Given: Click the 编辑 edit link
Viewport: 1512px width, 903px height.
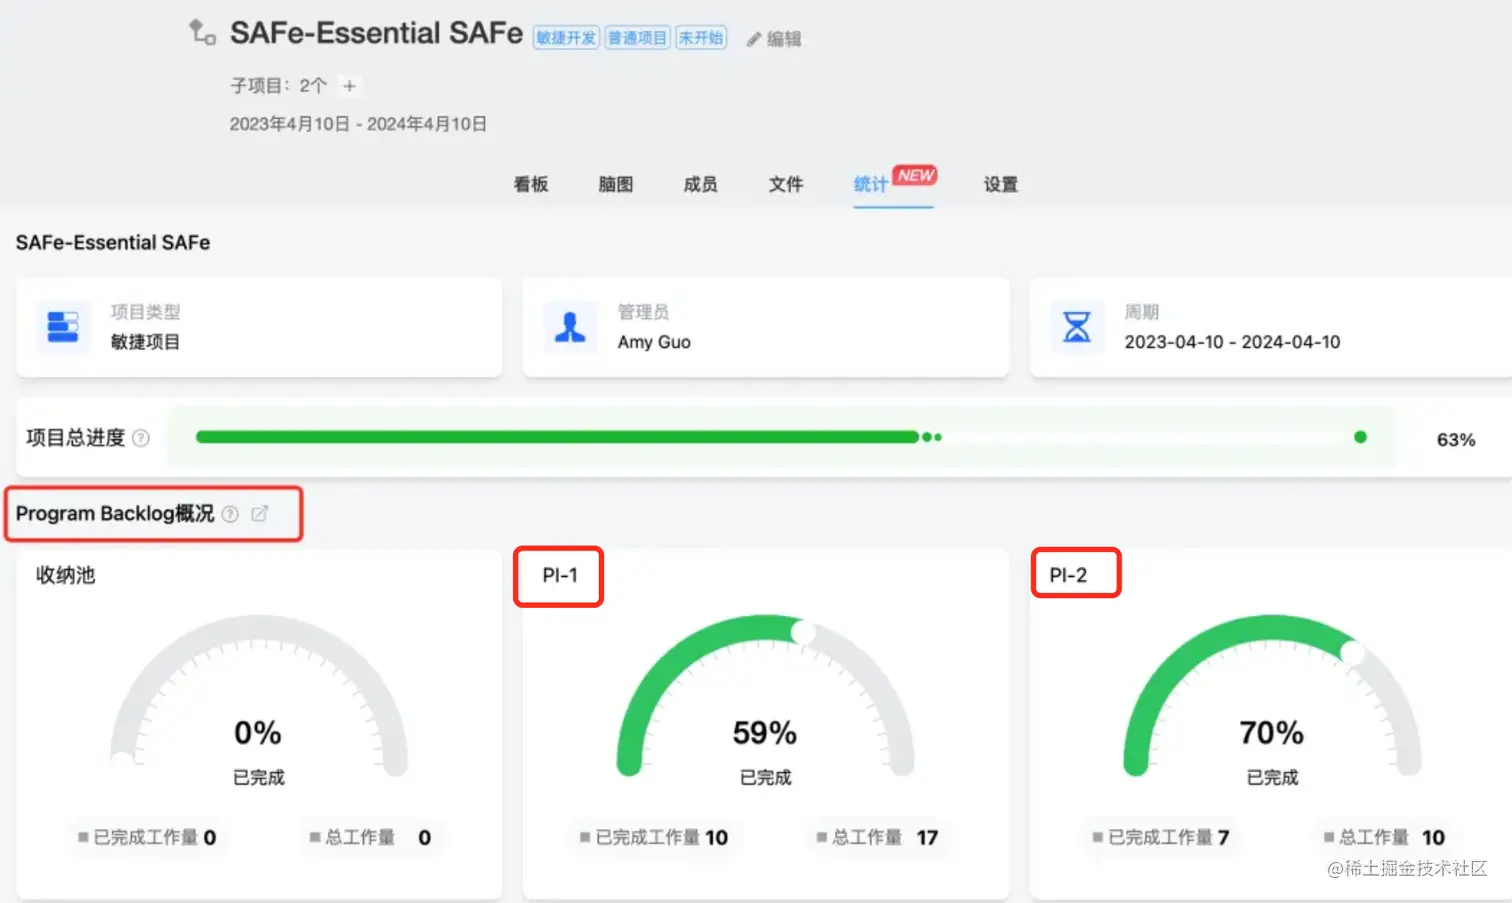Looking at the screenshot, I should click(784, 39).
